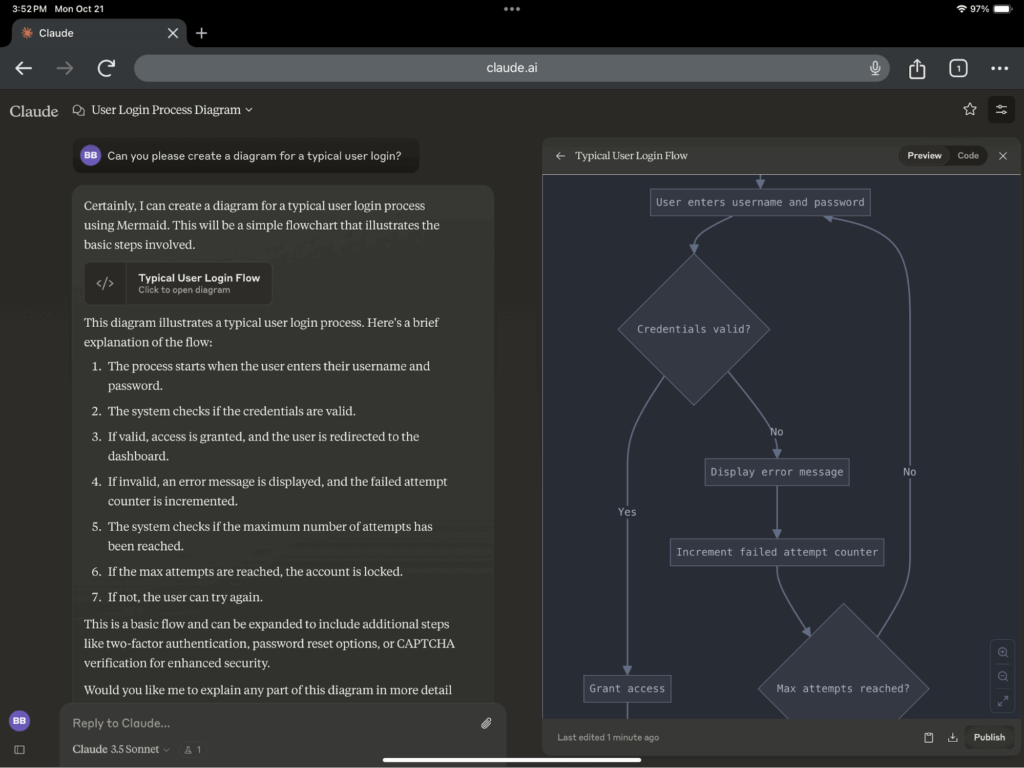This screenshot has height=768, width=1024.
Task: Open browser more options ellipsis menu
Action: click(x=999, y=68)
